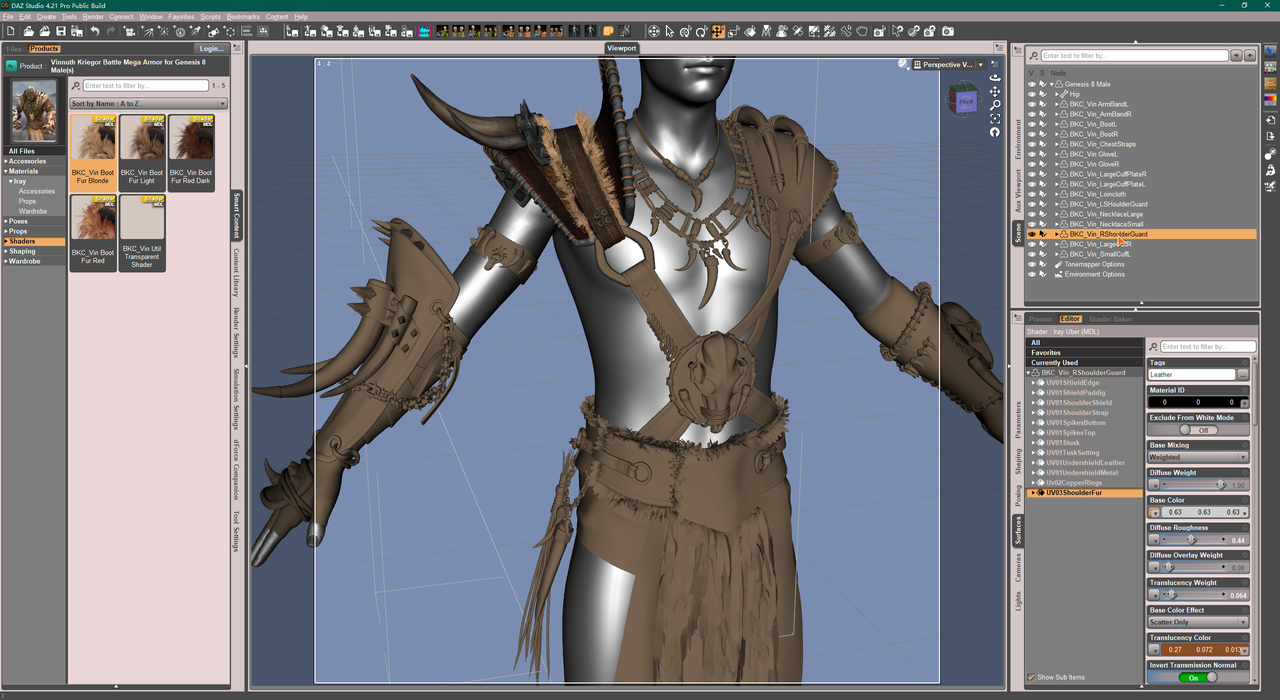Select the Scale tool icon
The image size is (1280, 700).
(x=733, y=31)
